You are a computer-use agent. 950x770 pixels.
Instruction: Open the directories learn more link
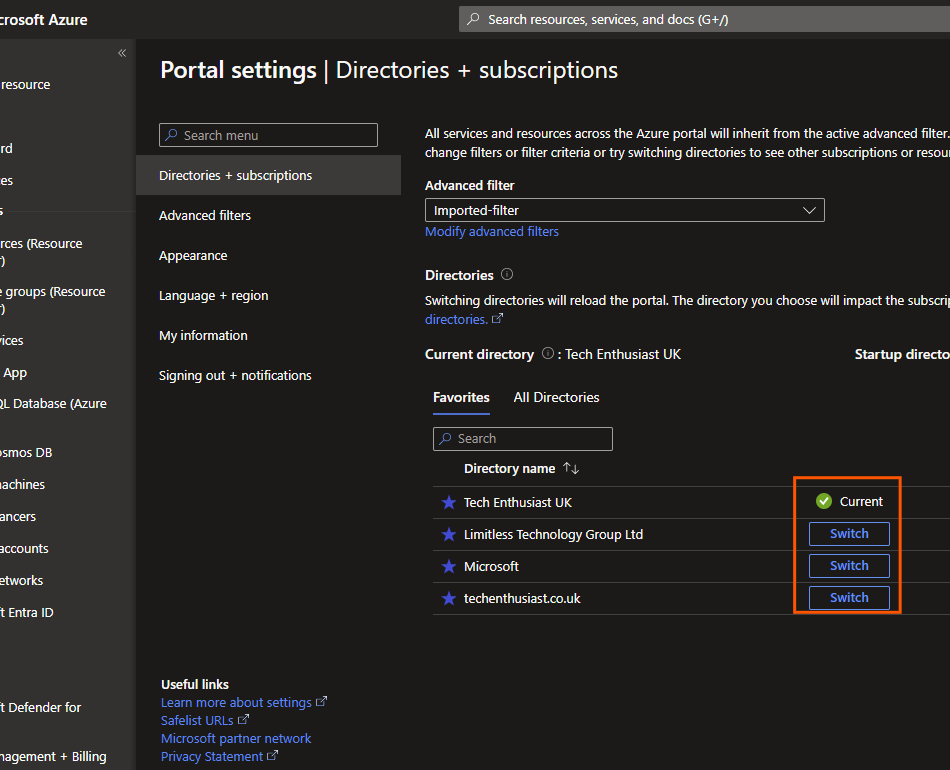coord(463,319)
